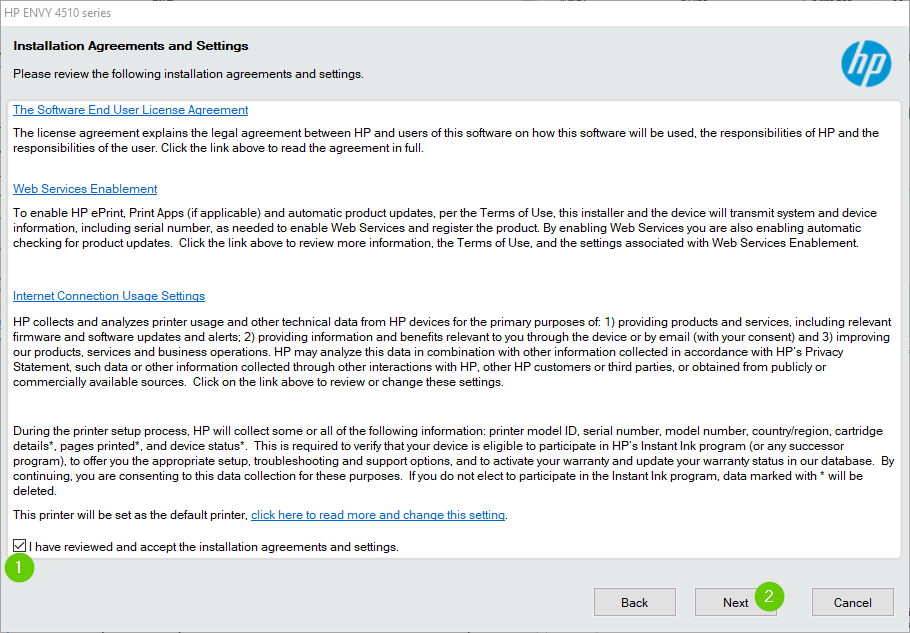This screenshot has height=633, width=910.
Task: Open the default printer settings link
Action: tap(377, 515)
